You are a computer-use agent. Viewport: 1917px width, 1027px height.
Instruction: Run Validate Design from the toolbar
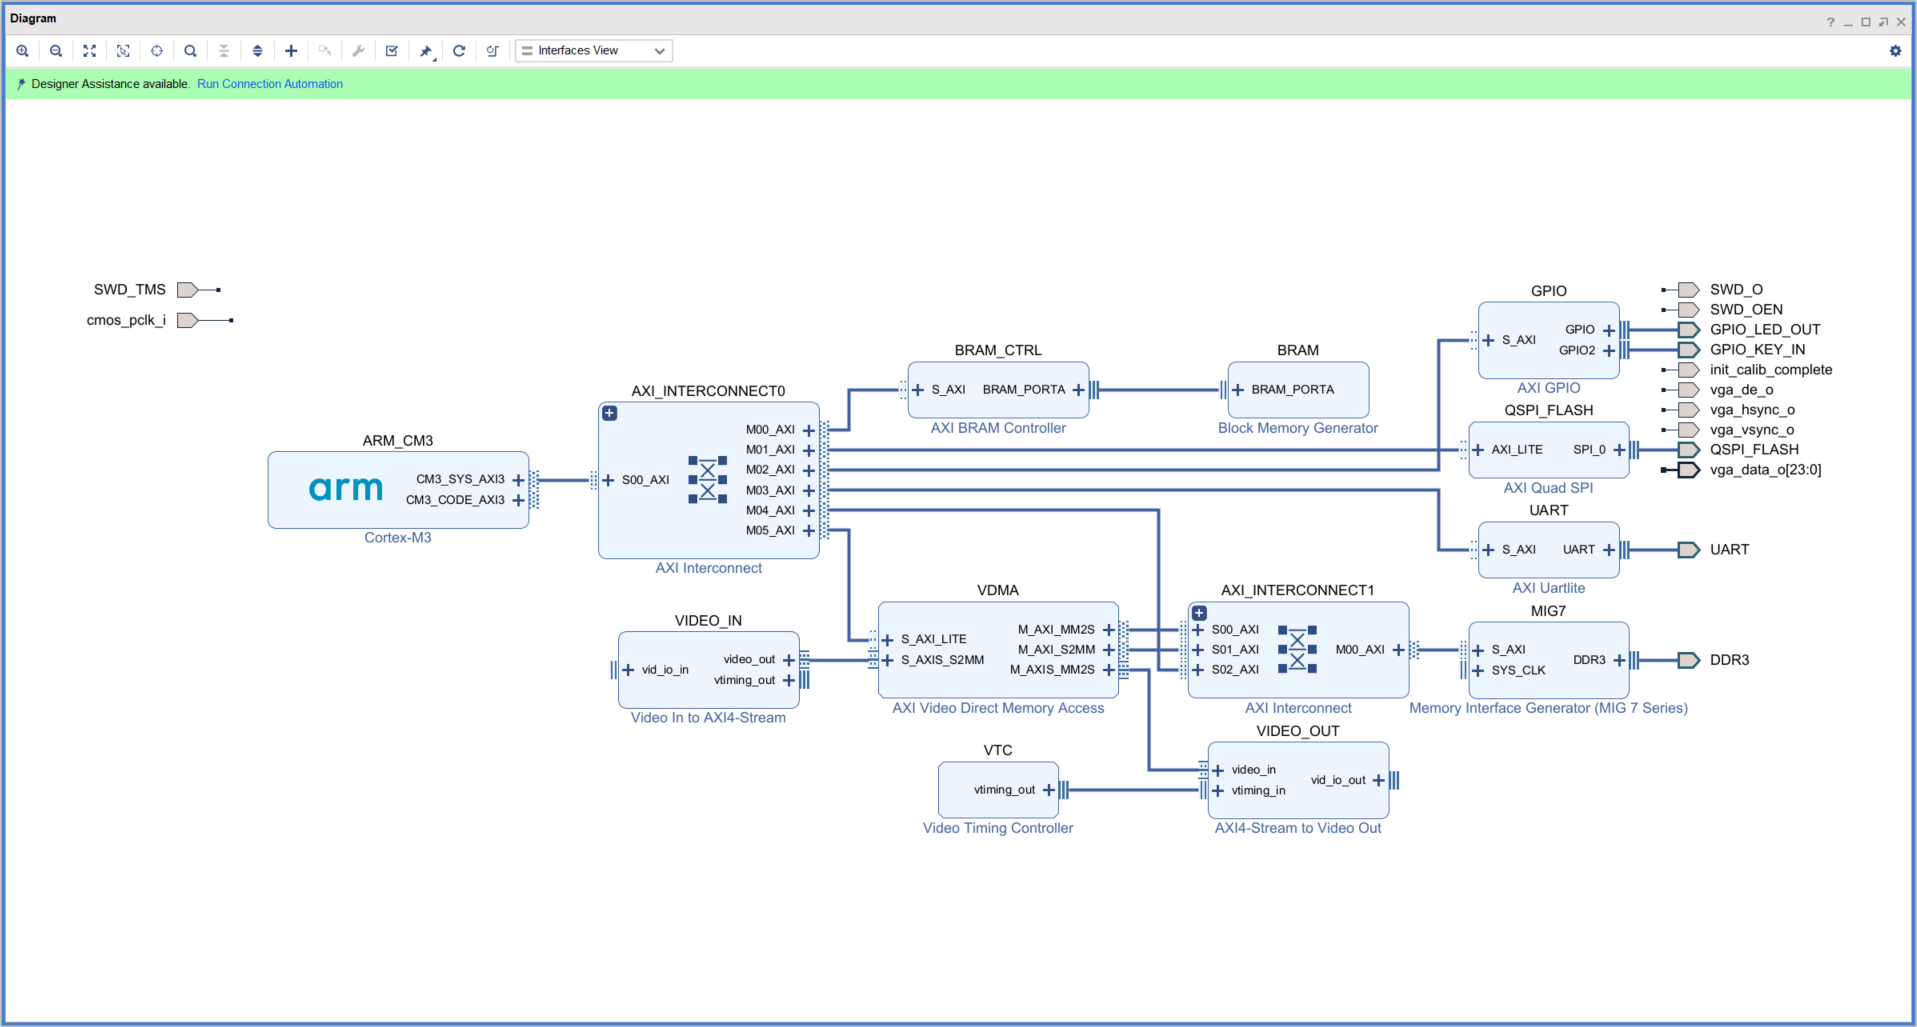coord(391,50)
